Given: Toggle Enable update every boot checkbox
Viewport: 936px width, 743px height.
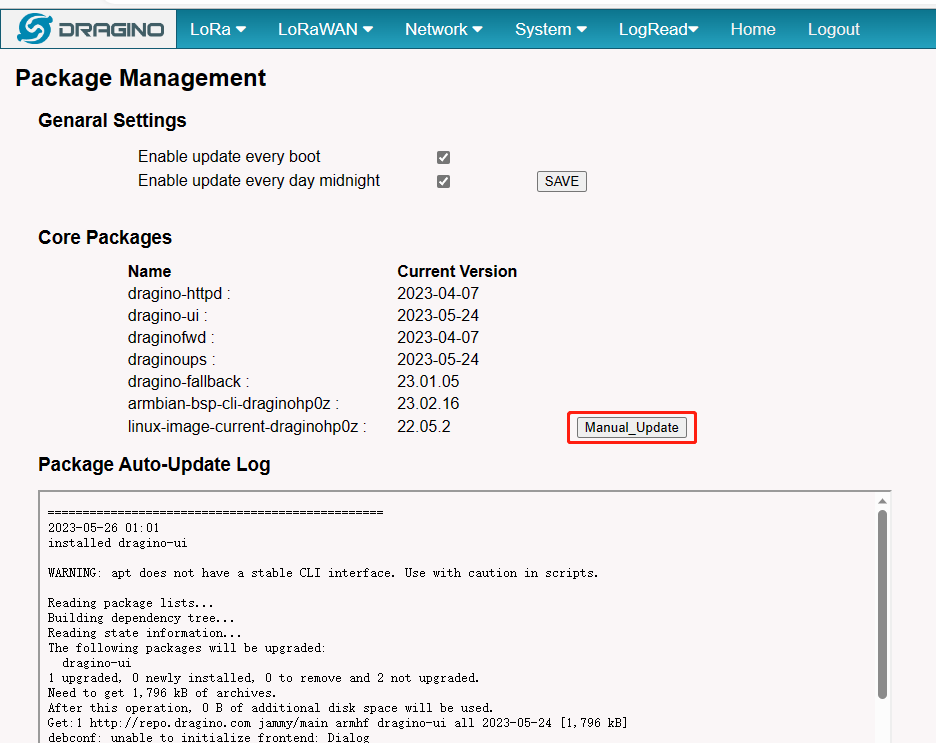Looking at the screenshot, I should (443, 157).
